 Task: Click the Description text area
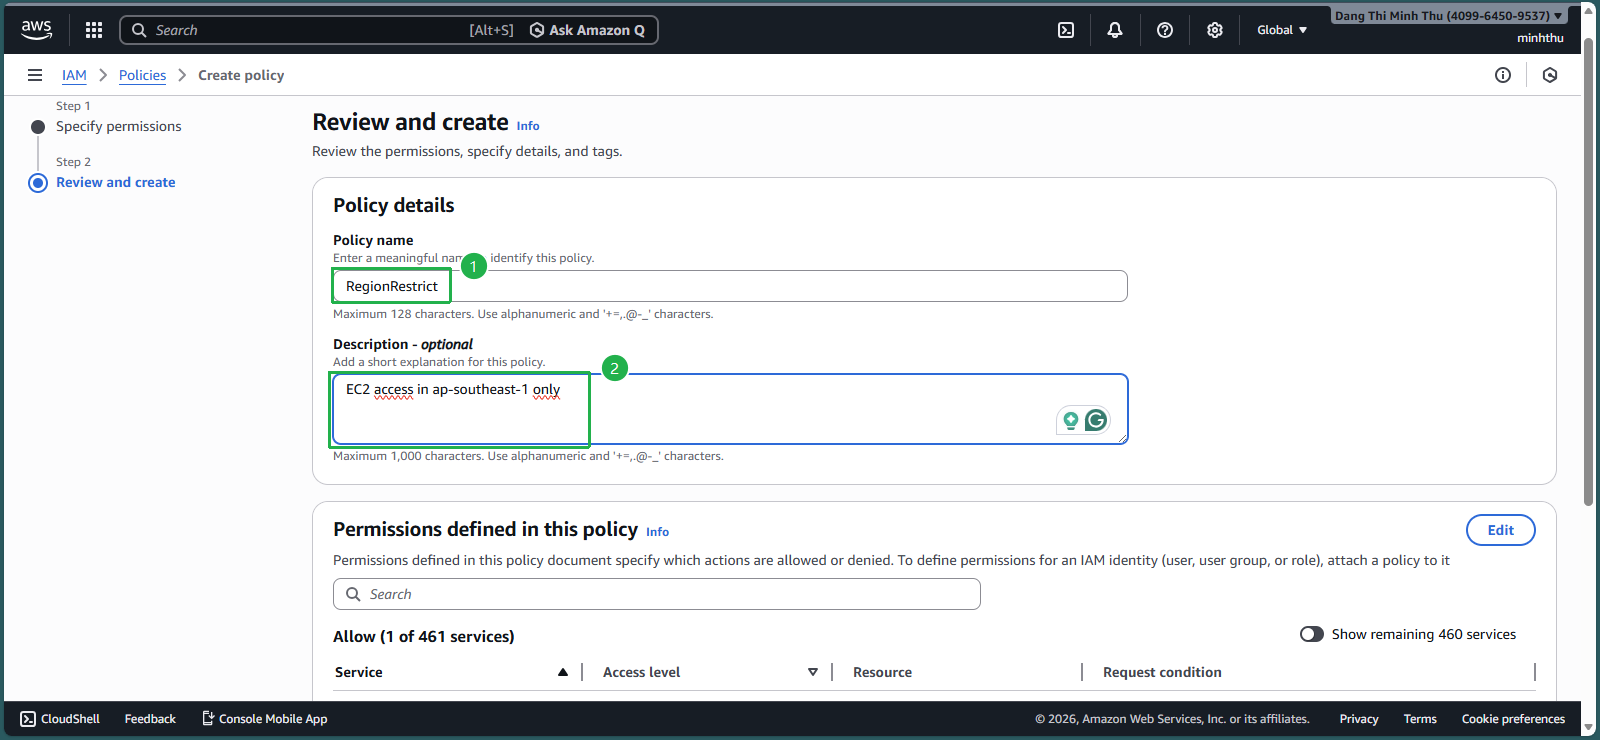730,409
